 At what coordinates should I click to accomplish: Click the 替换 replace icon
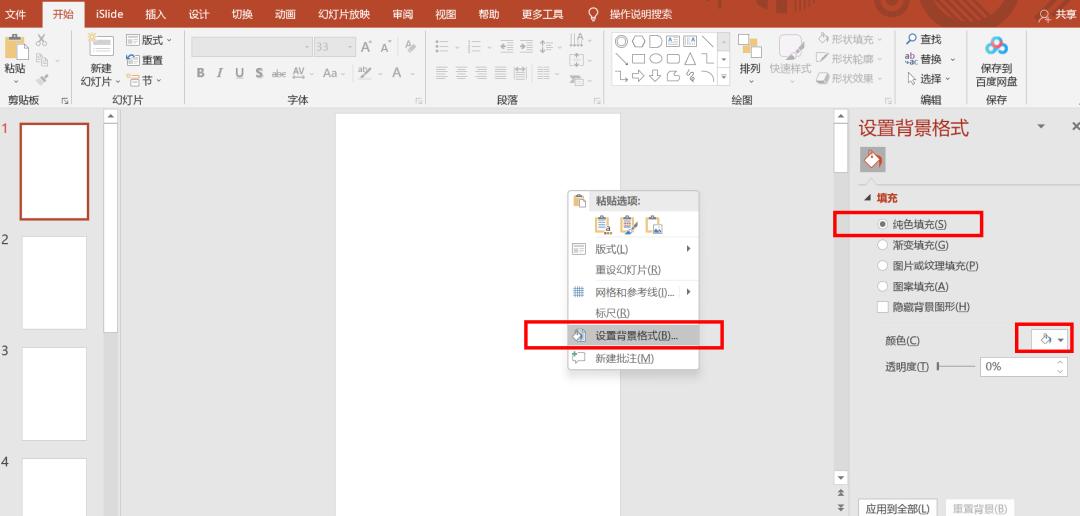coord(911,58)
